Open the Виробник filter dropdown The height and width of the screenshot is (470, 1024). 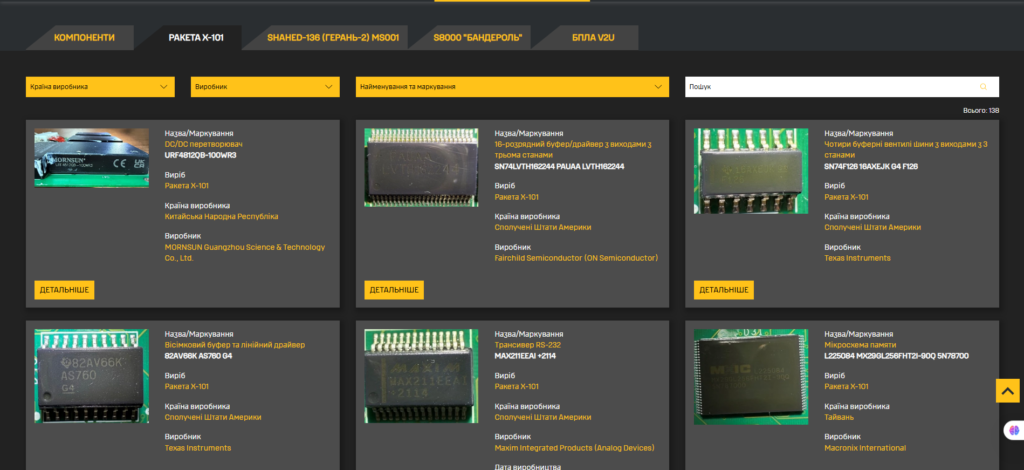pos(265,87)
